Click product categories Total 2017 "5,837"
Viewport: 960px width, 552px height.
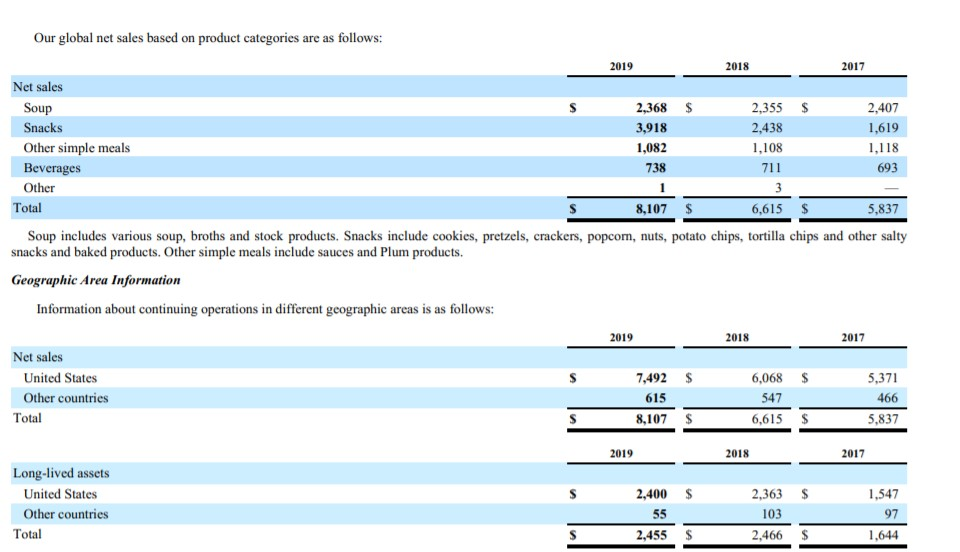883,209
